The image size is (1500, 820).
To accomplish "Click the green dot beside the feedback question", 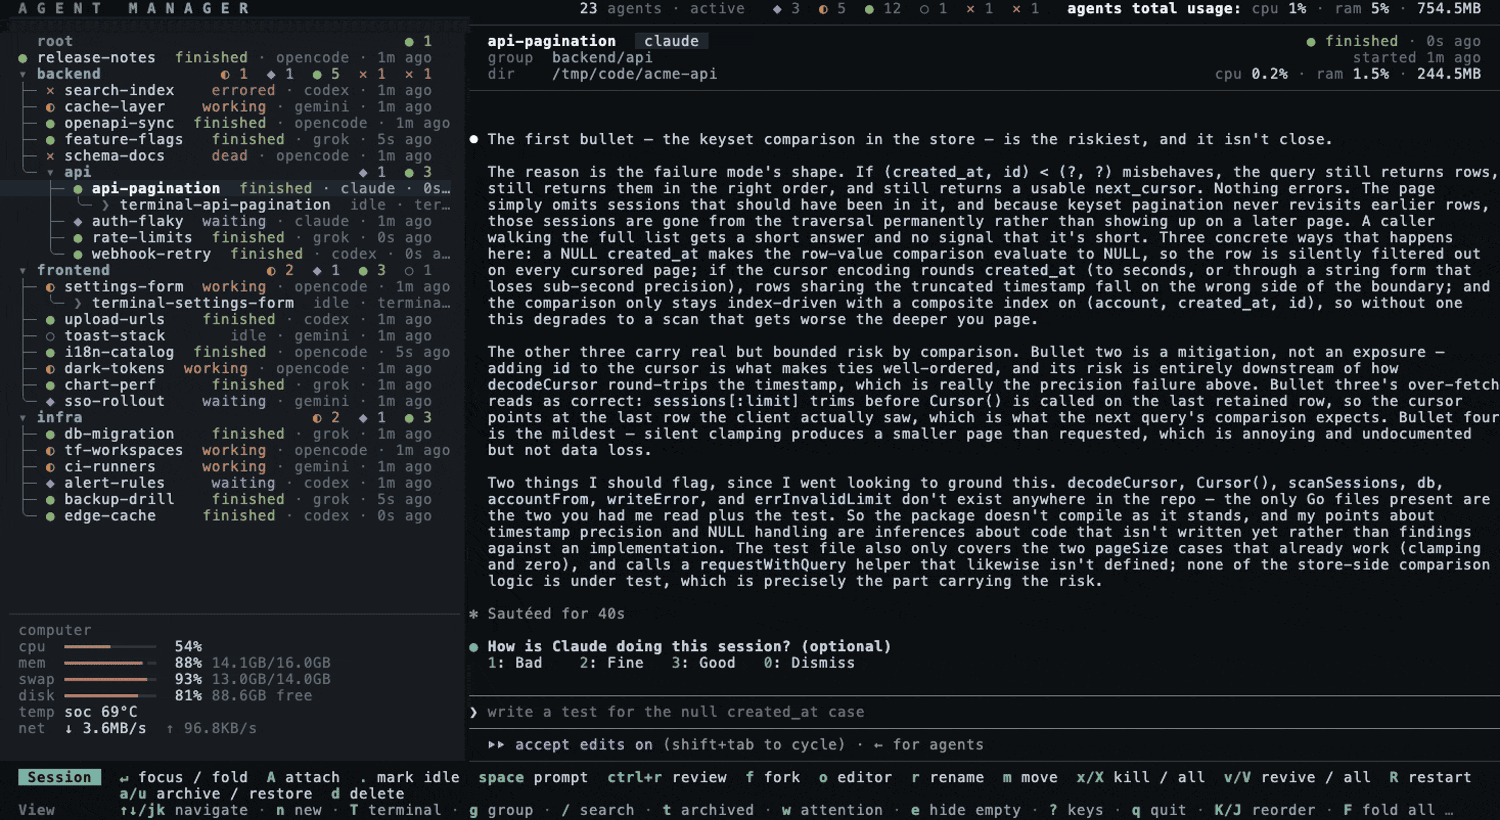I will click(x=474, y=647).
